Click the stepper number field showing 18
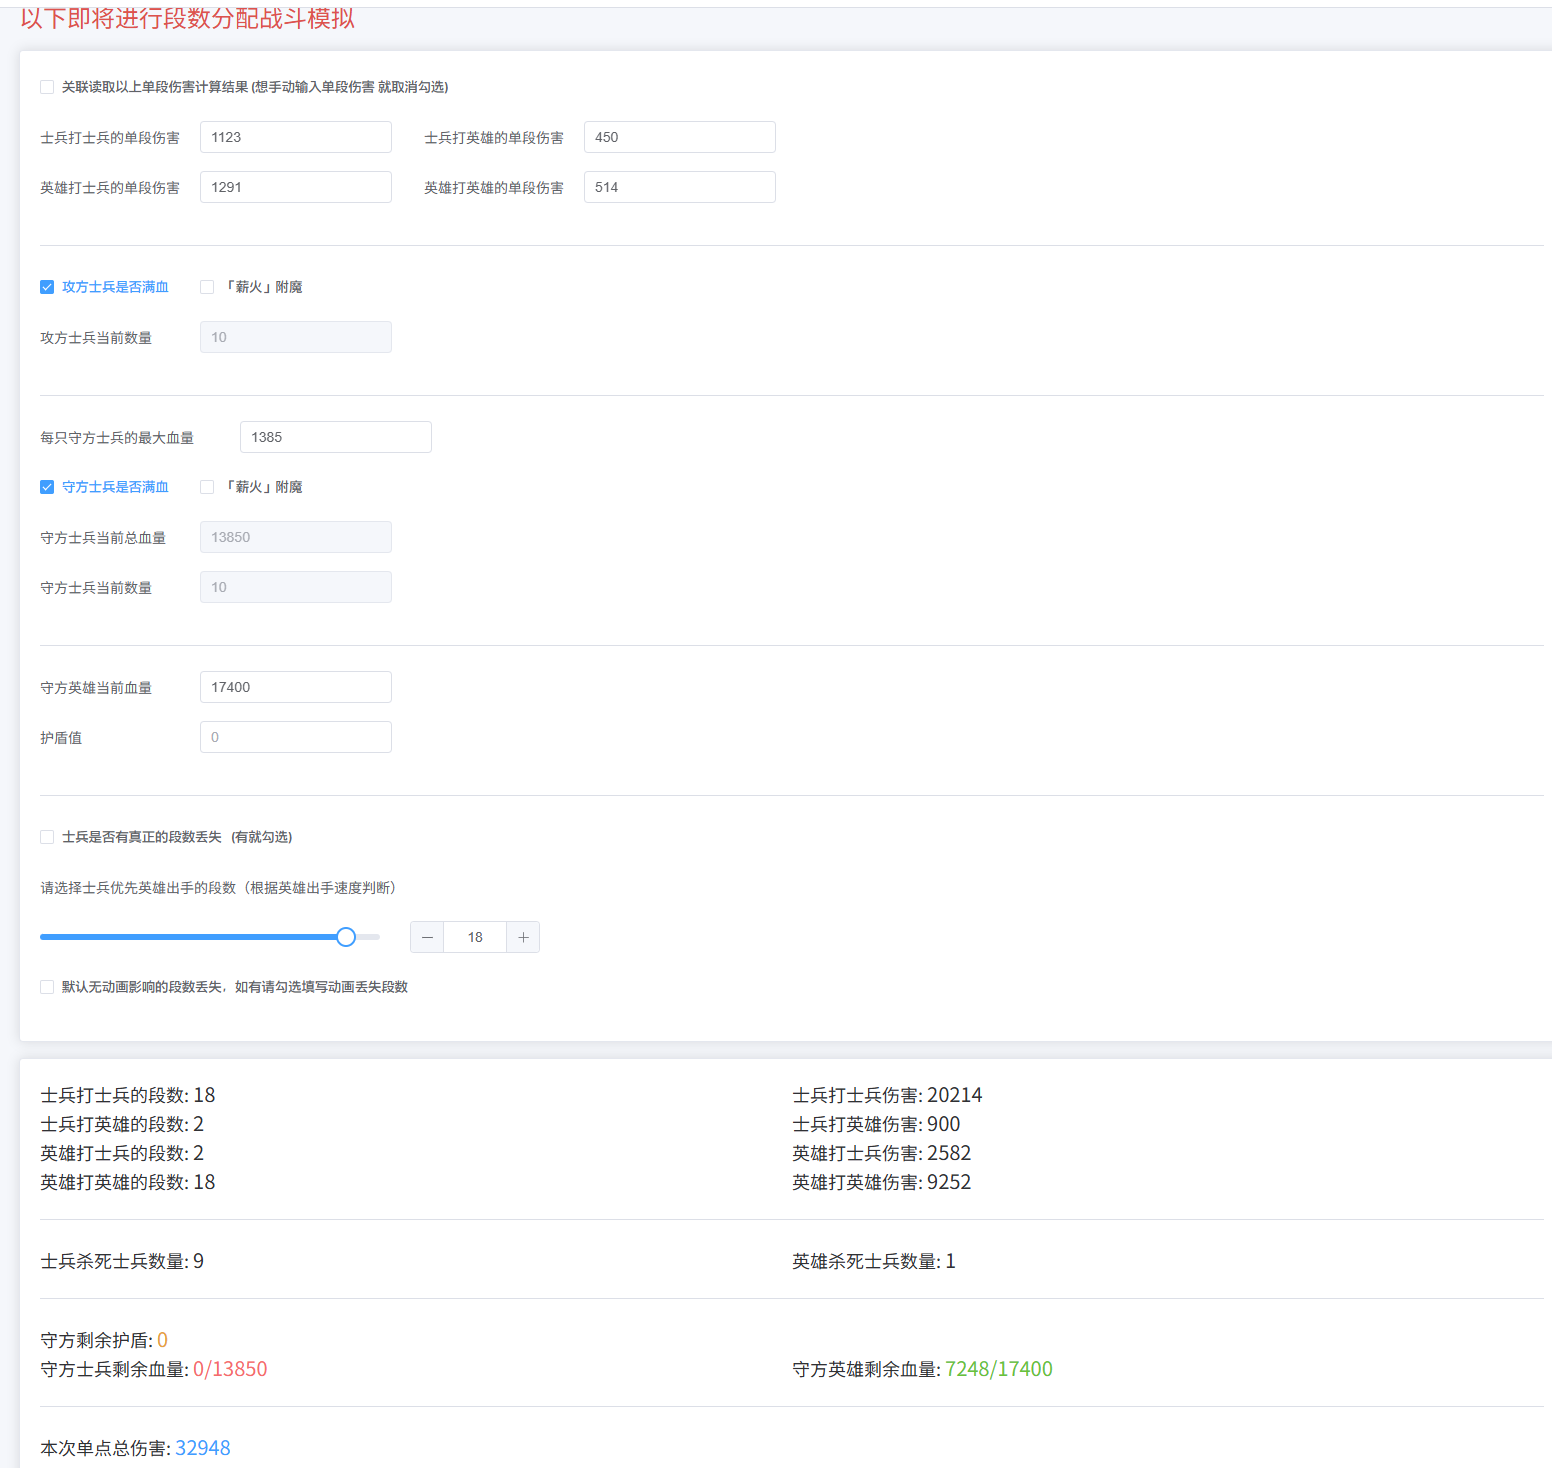Viewport: 1552px width, 1468px height. [x=475, y=937]
